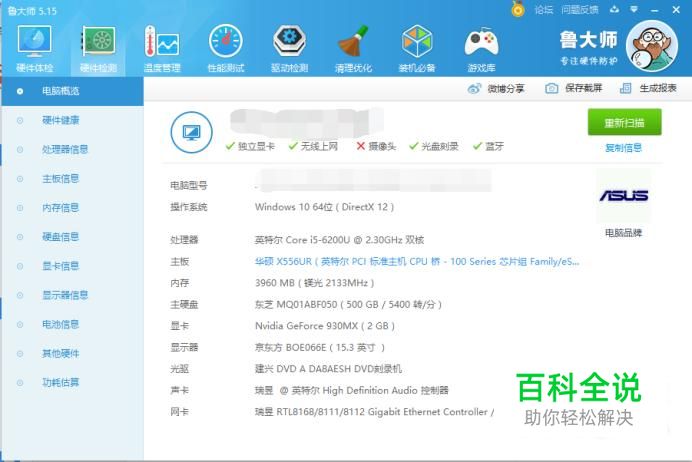Image resolution: width=692 pixels, height=462 pixels.
Task: Minimize the 鲁大师 window
Action: pyautogui.click(x=654, y=10)
